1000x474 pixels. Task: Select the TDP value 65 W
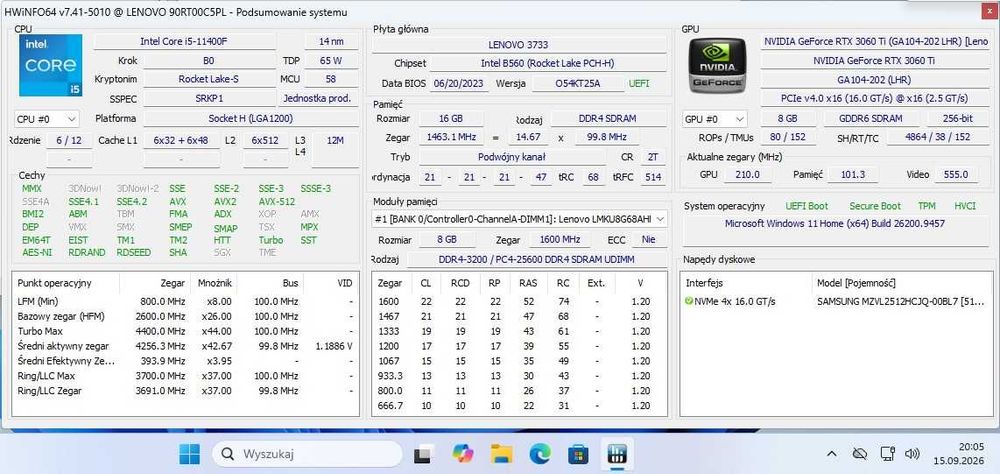click(x=332, y=61)
